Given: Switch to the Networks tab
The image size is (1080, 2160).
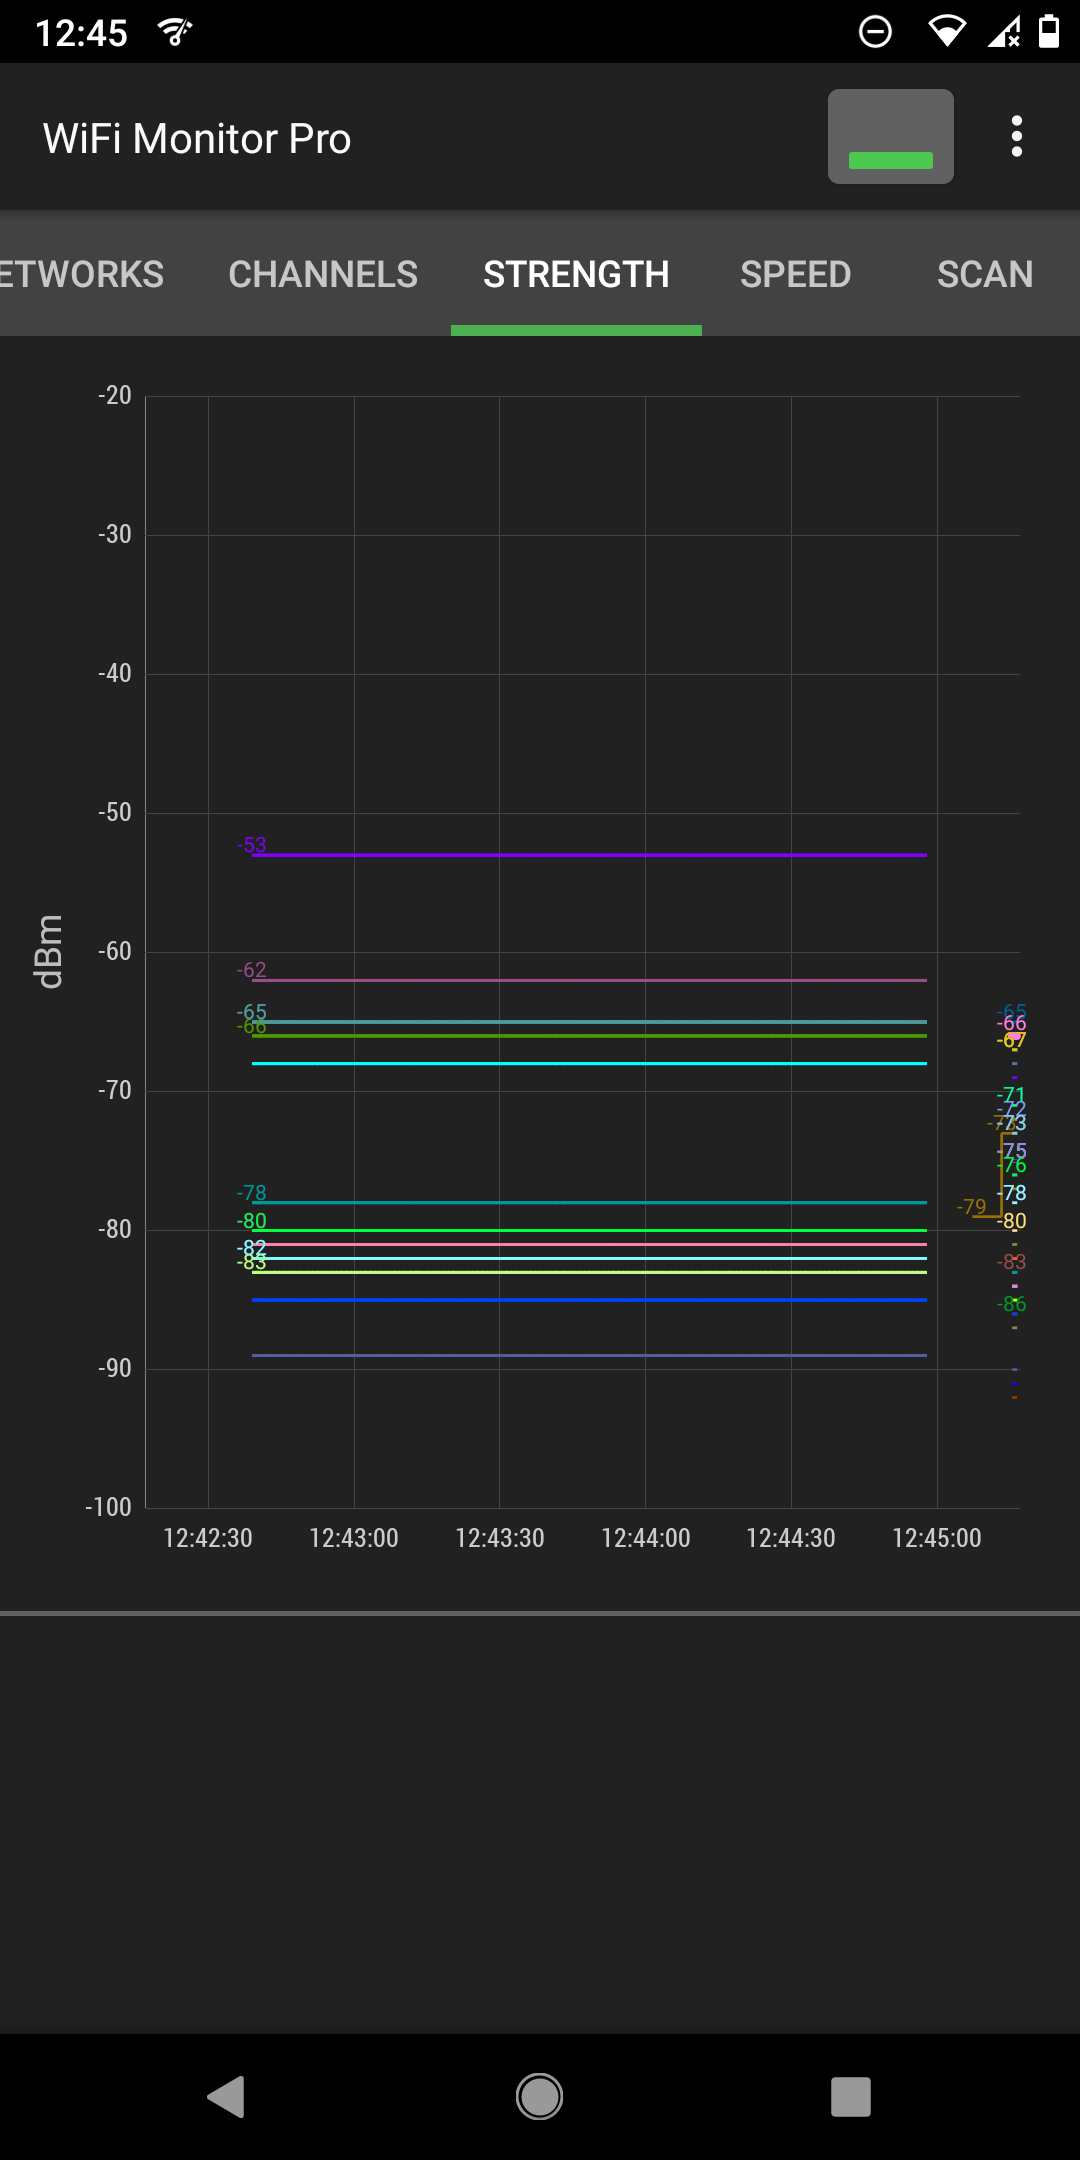Looking at the screenshot, I should pos(80,274).
